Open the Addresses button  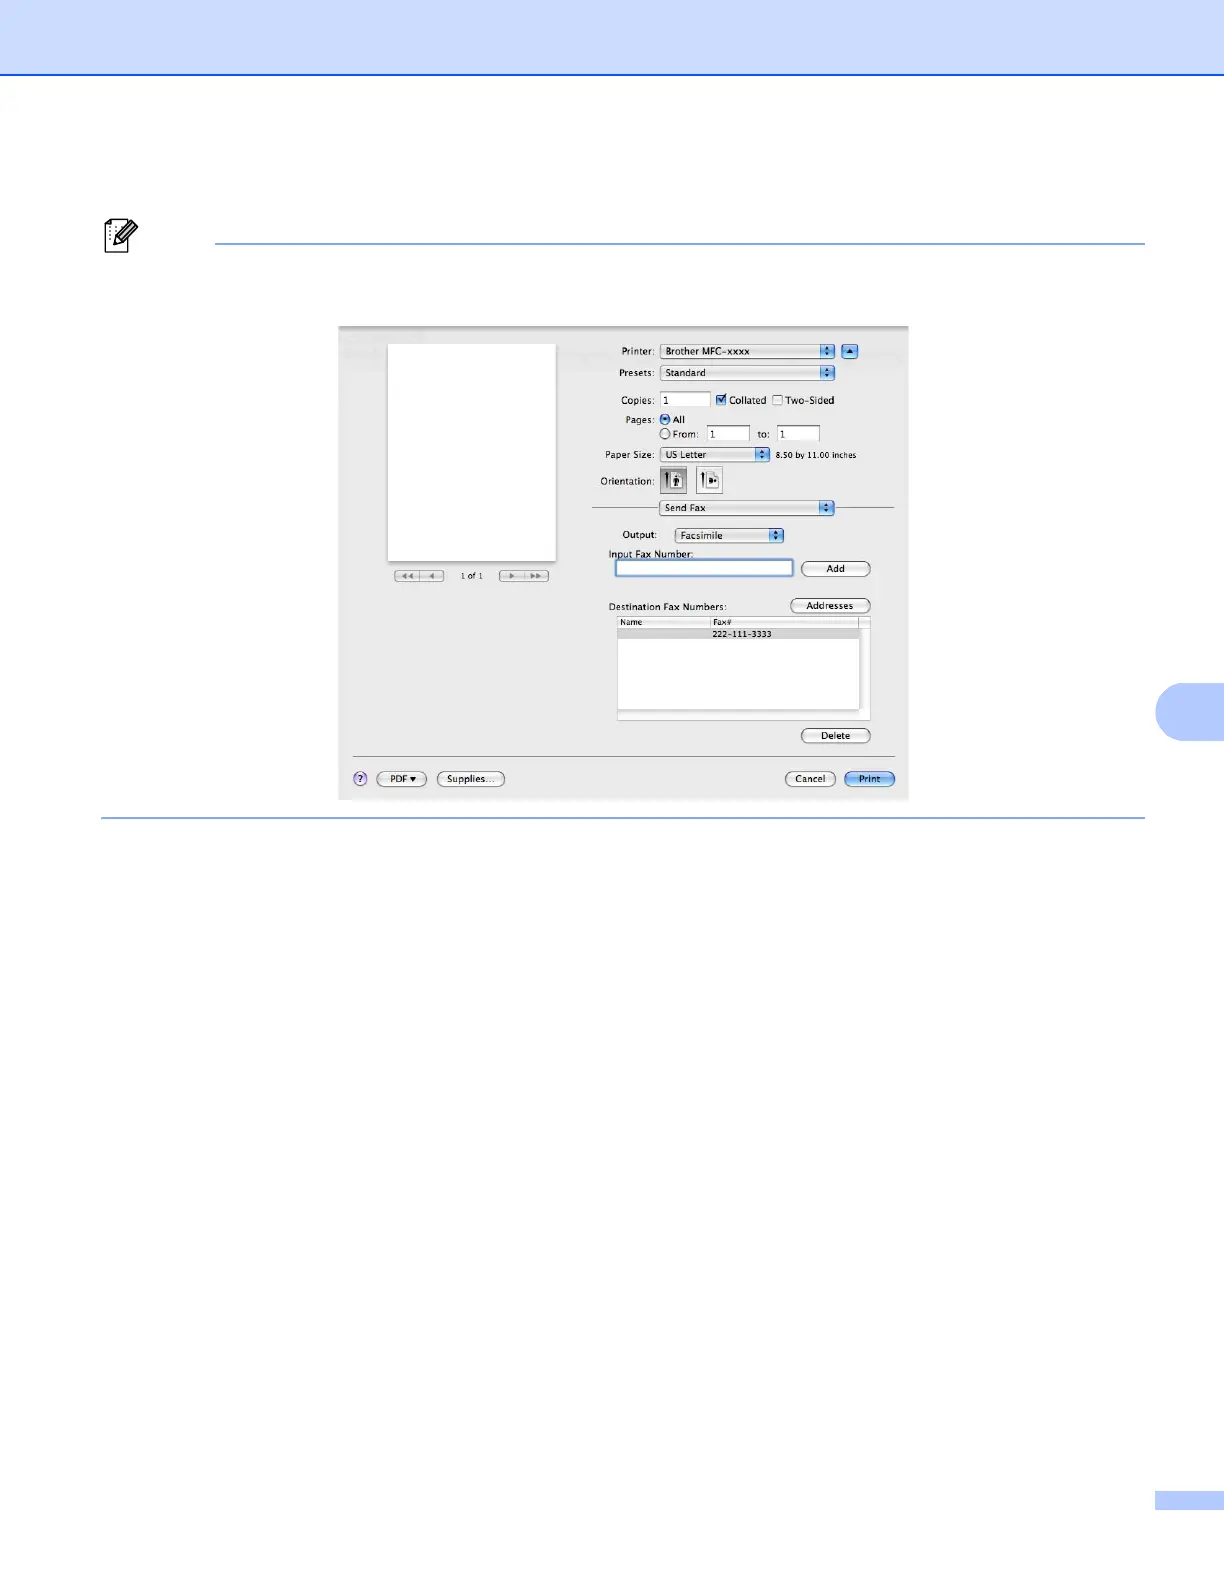(830, 606)
